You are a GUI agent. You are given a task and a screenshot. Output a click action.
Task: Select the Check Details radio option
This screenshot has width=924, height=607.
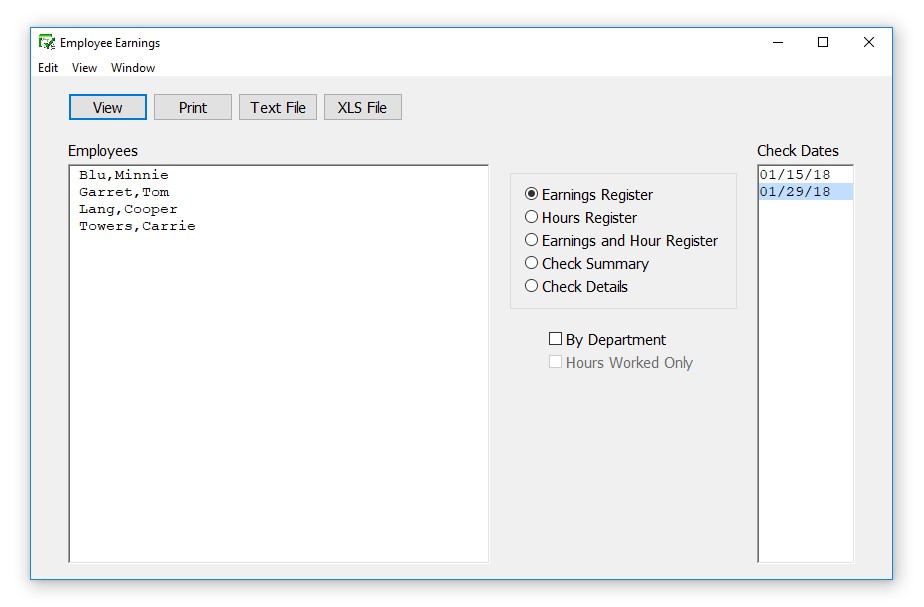click(532, 286)
